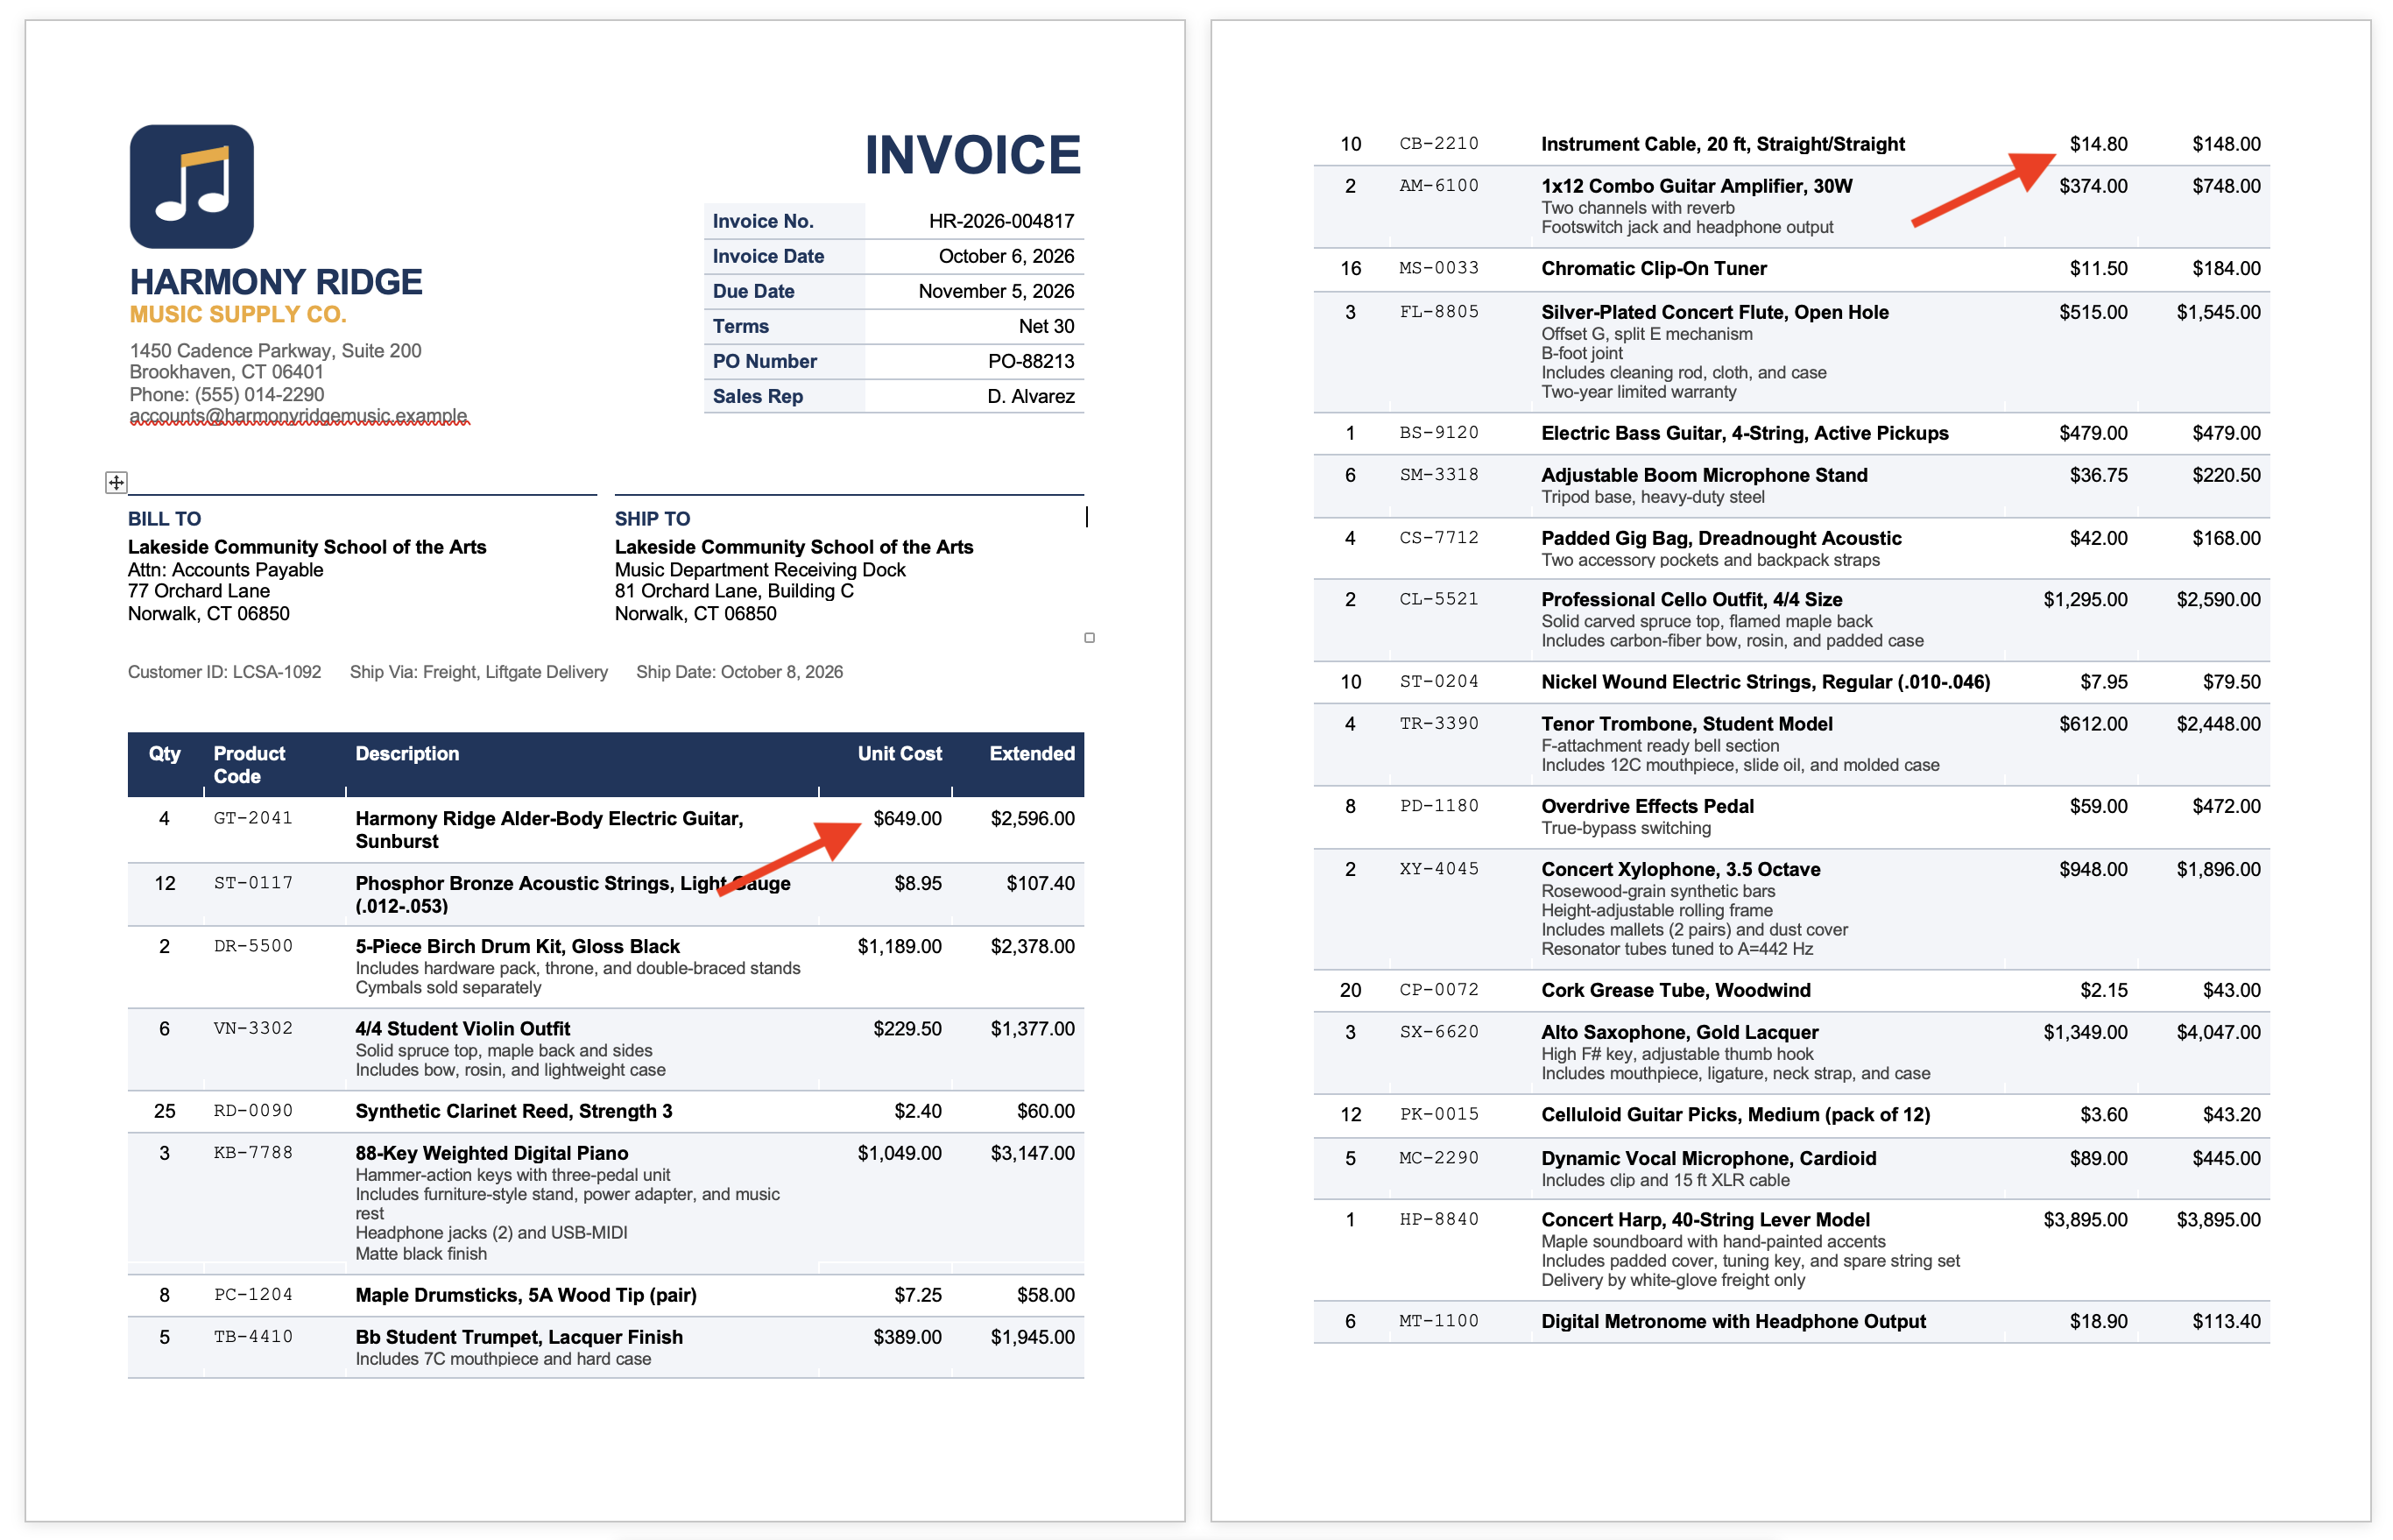Image resolution: width=2393 pixels, height=1540 pixels.
Task: Click the table resize handle square
Action: click(1089, 638)
